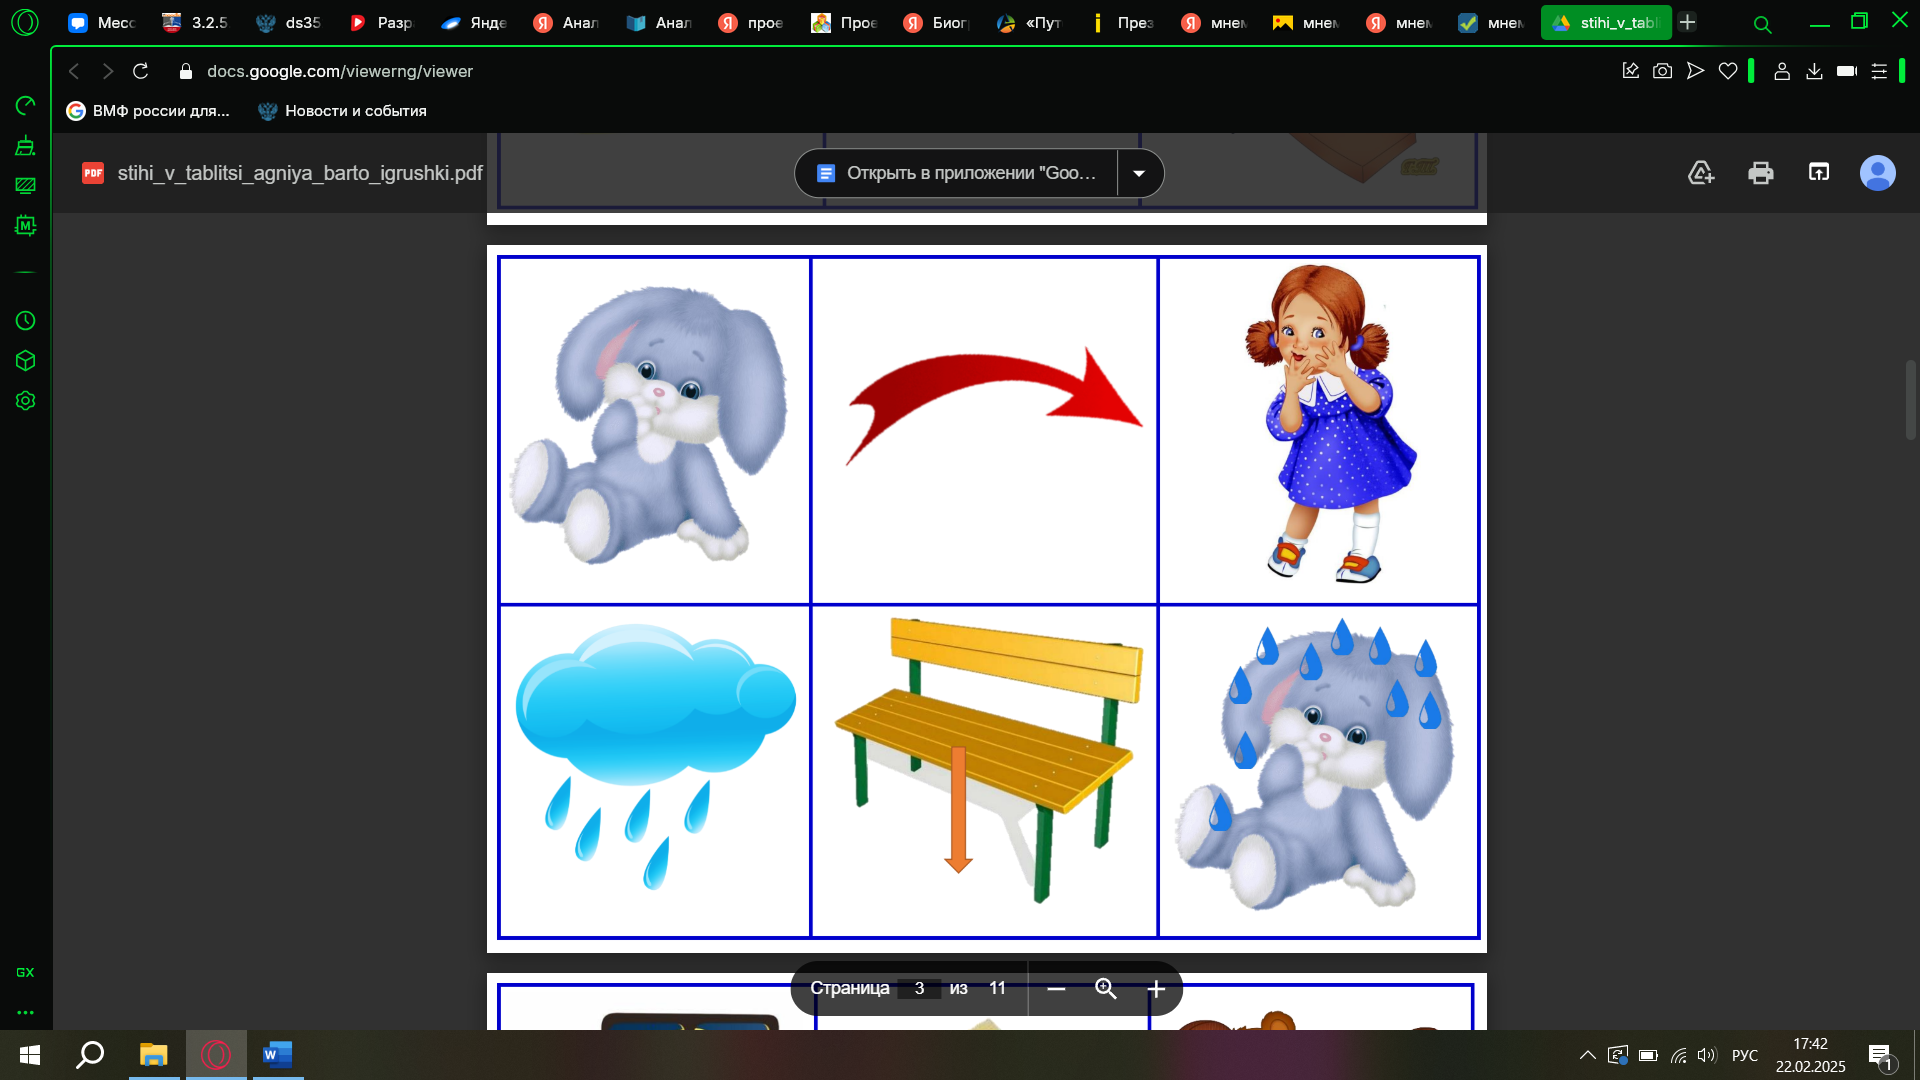Zoom out with the minus button
The width and height of the screenshot is (1920, 1080).
[x=1056, y=989]
